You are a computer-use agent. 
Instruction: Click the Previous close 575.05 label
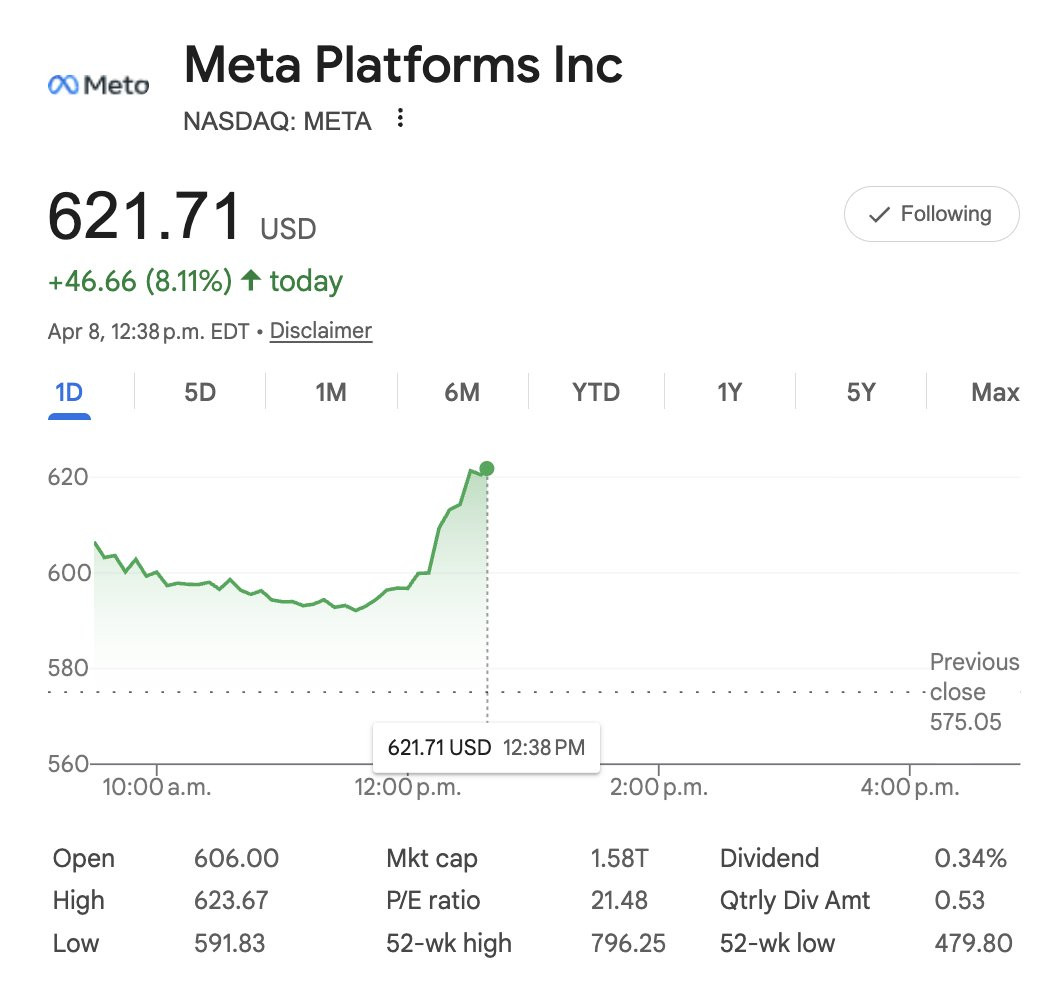pos(965,692)
